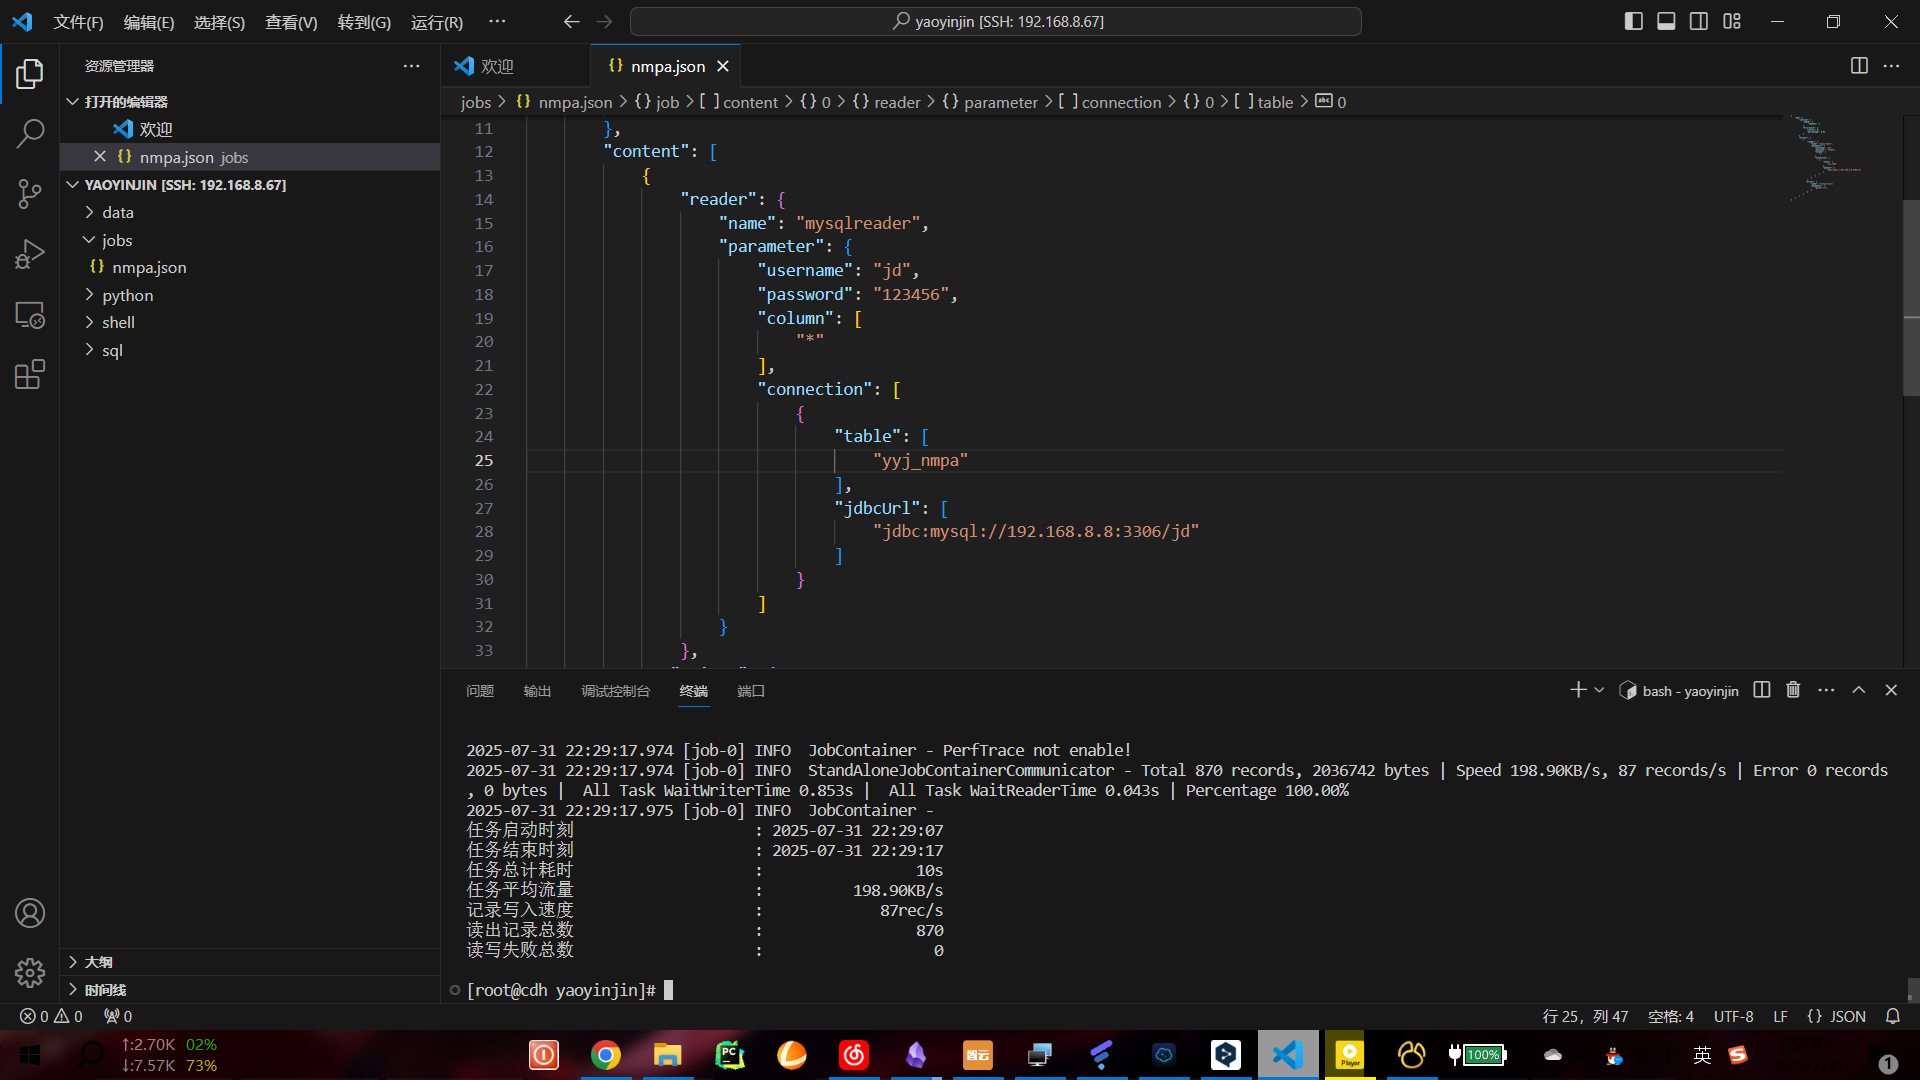The height and width of the screenshot is (1080, 1920).
Task: Split the terminal panel
Action: click(x=1762, y=690)
